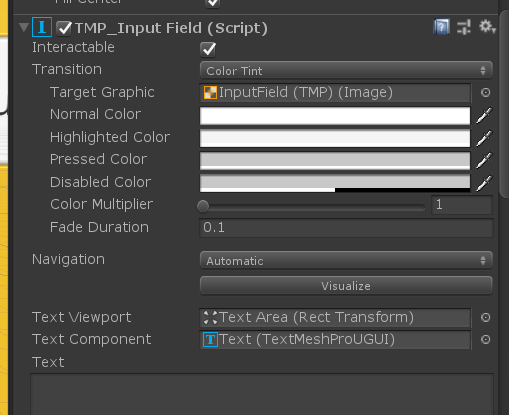The image size is (509, 415).
Task: Open the TMP_Input Field help reference icon
Action: [442, 27]
